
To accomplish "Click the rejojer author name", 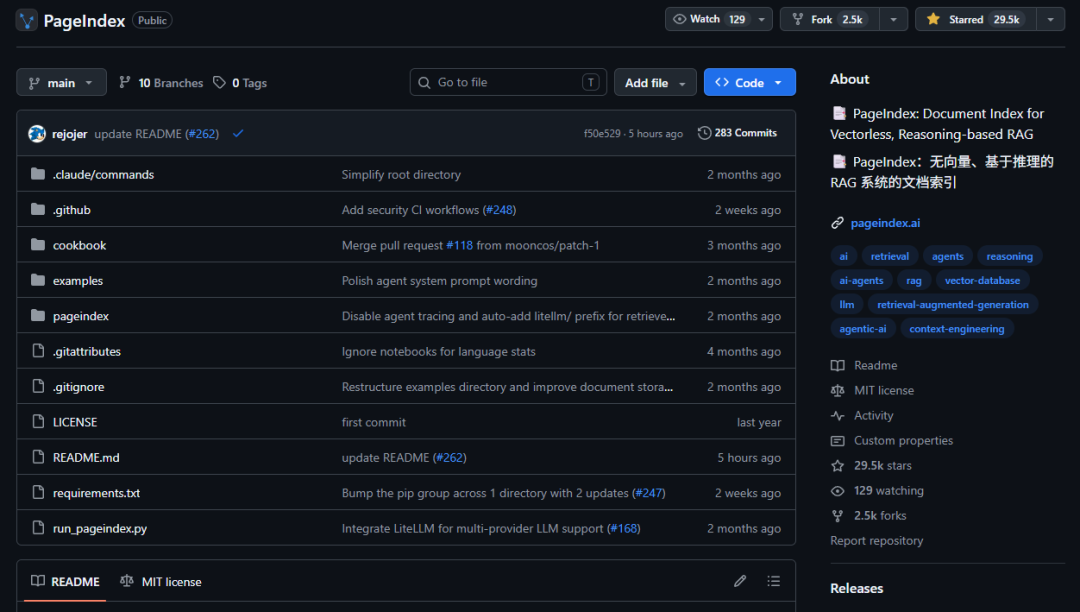I will point(70,134).
